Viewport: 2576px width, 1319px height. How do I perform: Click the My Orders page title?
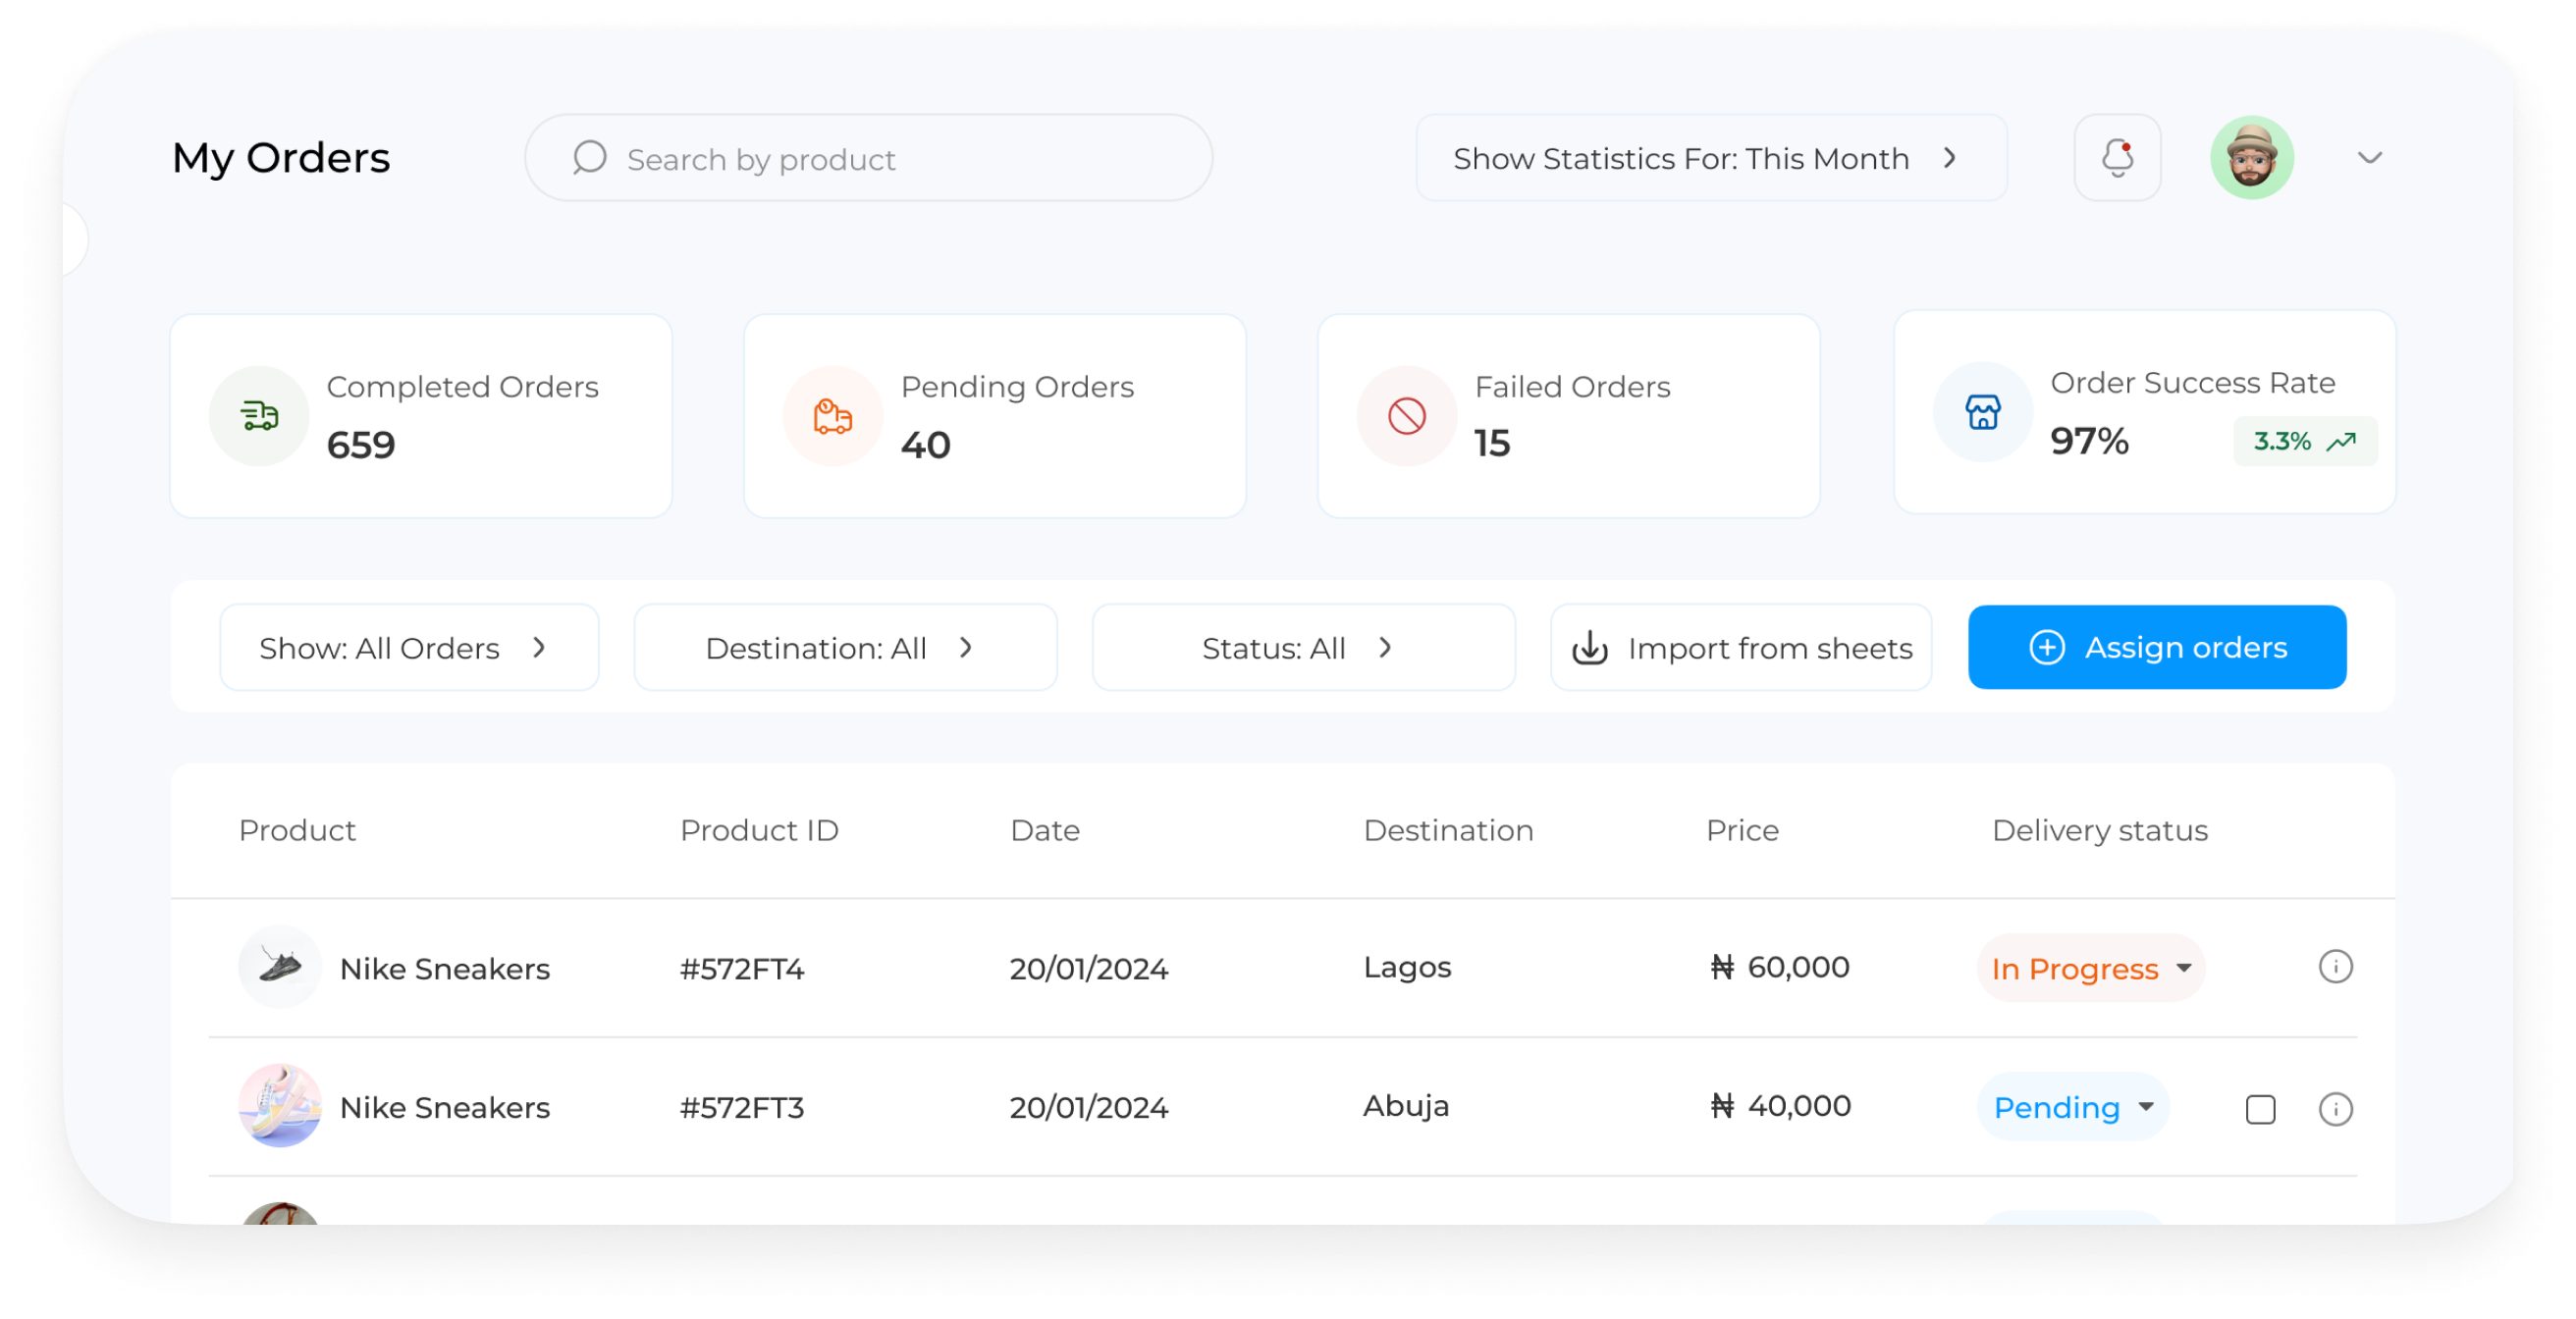coord(281,158)
